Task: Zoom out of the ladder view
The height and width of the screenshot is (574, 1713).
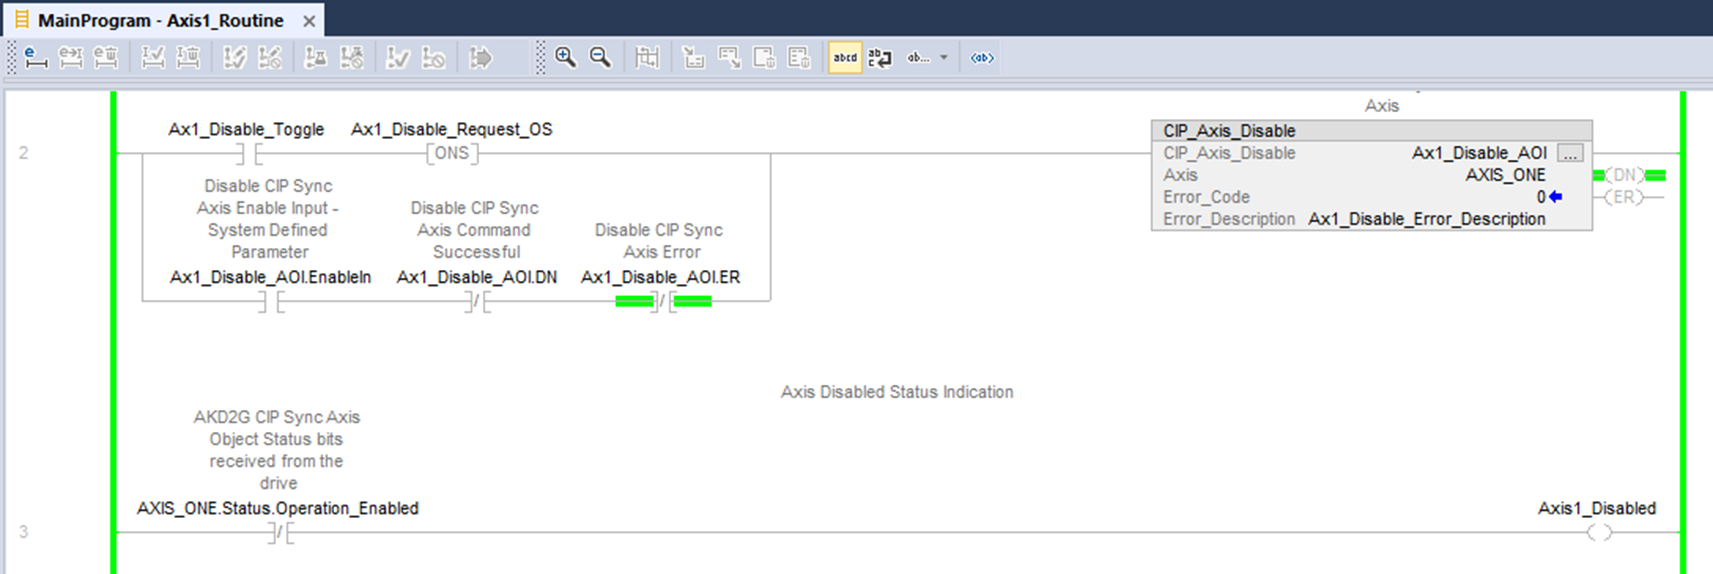Action: click(x=600, y=58)
